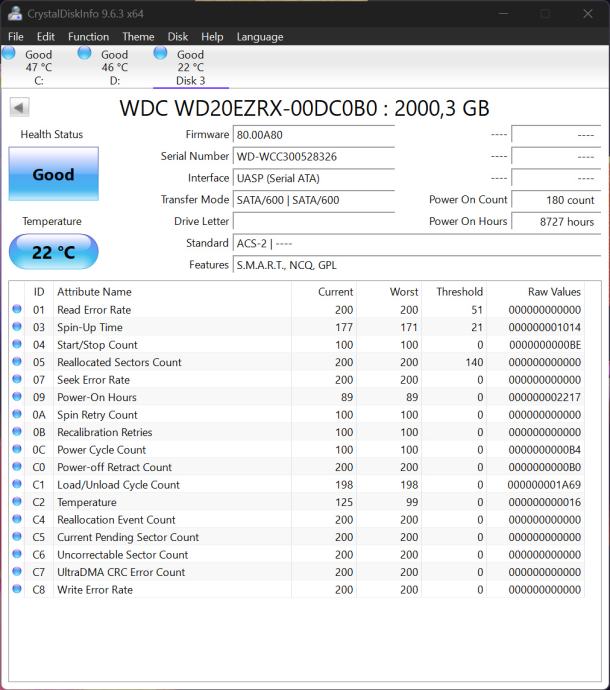Click the Health Status label
Screen dimensions: 610x690
coord(52,134)
